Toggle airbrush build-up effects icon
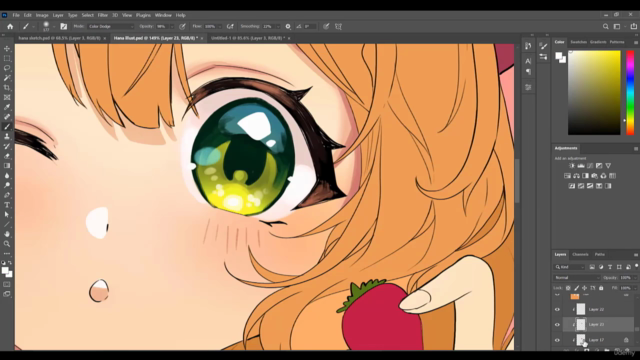The height and width of the screenshot is (360, 640). point(230,27)
